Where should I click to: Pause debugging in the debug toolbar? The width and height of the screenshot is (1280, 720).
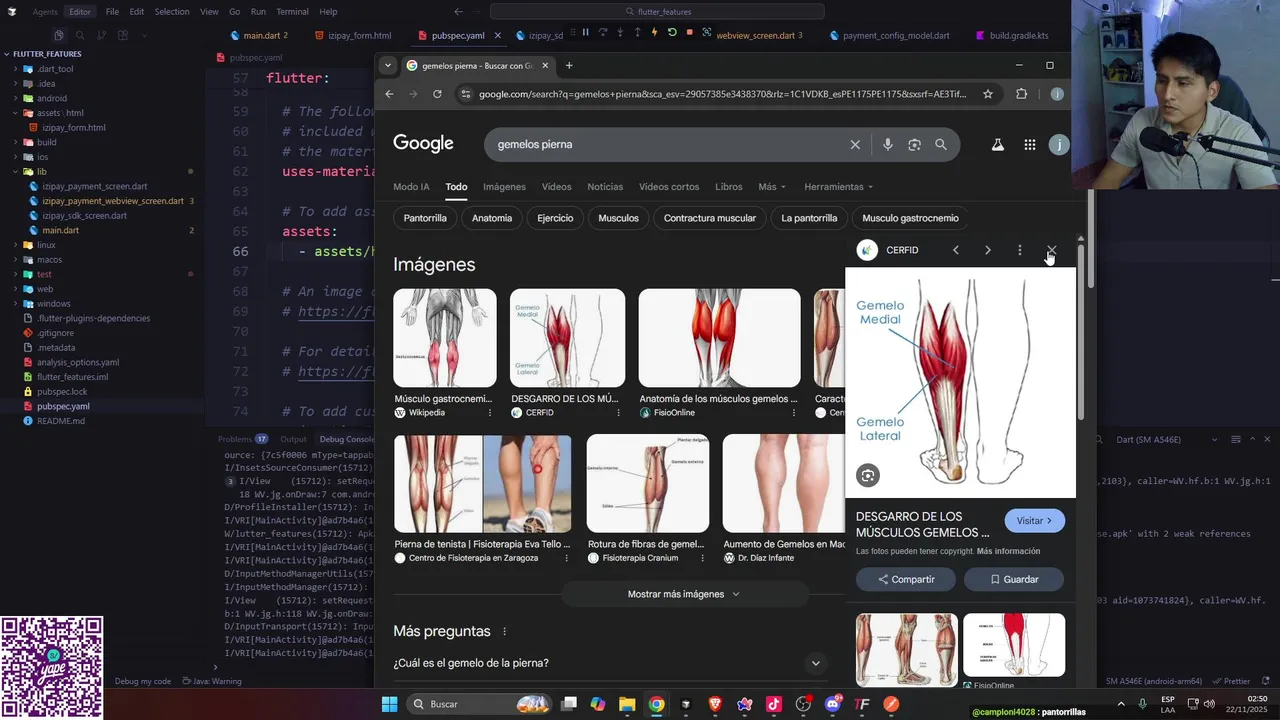[585, 33]
